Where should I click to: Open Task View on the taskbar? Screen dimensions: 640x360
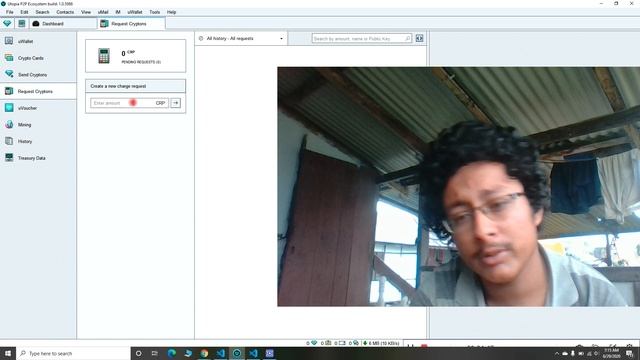155,353
